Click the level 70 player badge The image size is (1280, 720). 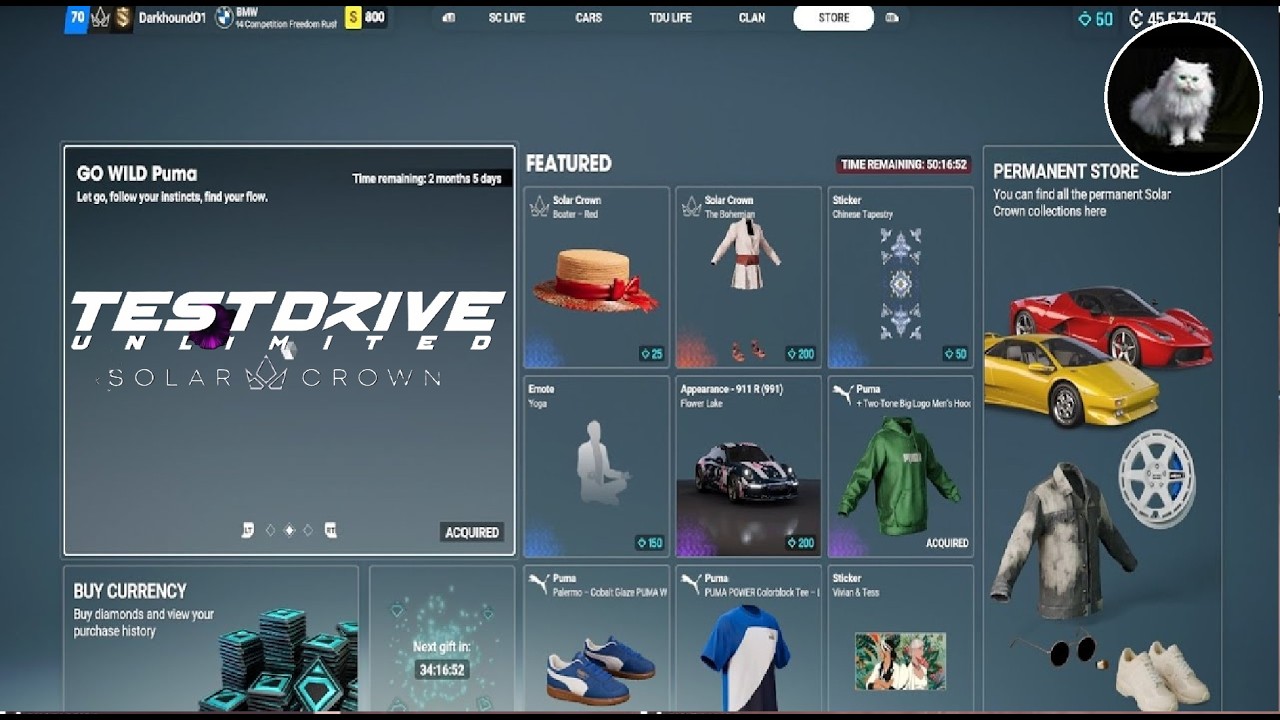(x=76, y=18)
